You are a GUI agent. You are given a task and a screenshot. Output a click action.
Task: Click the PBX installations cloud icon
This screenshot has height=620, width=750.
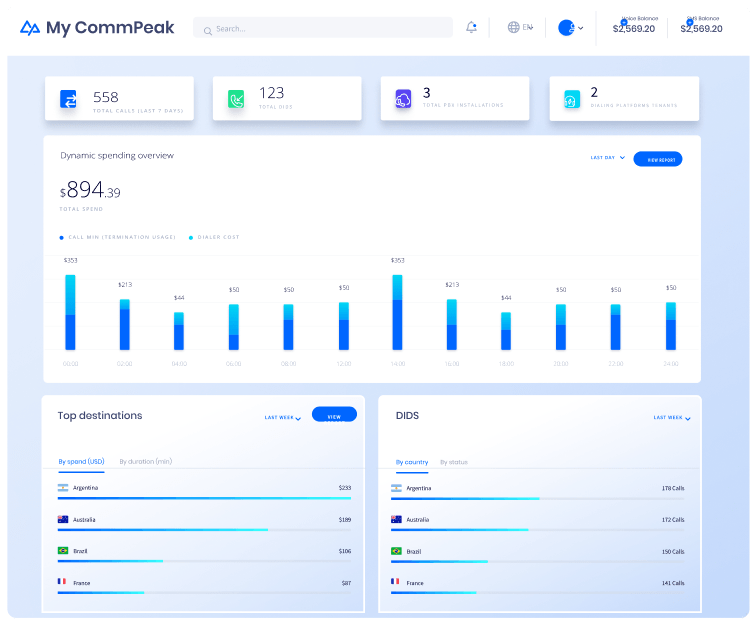click(403, 99)
